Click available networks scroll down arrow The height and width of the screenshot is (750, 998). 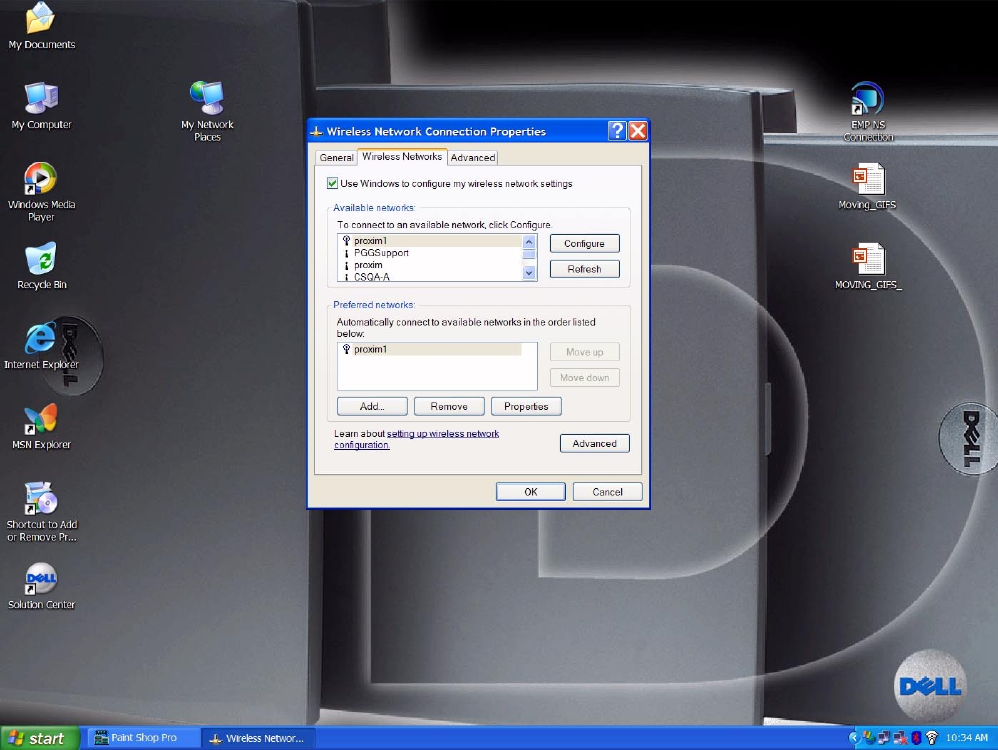click(529, 272)
